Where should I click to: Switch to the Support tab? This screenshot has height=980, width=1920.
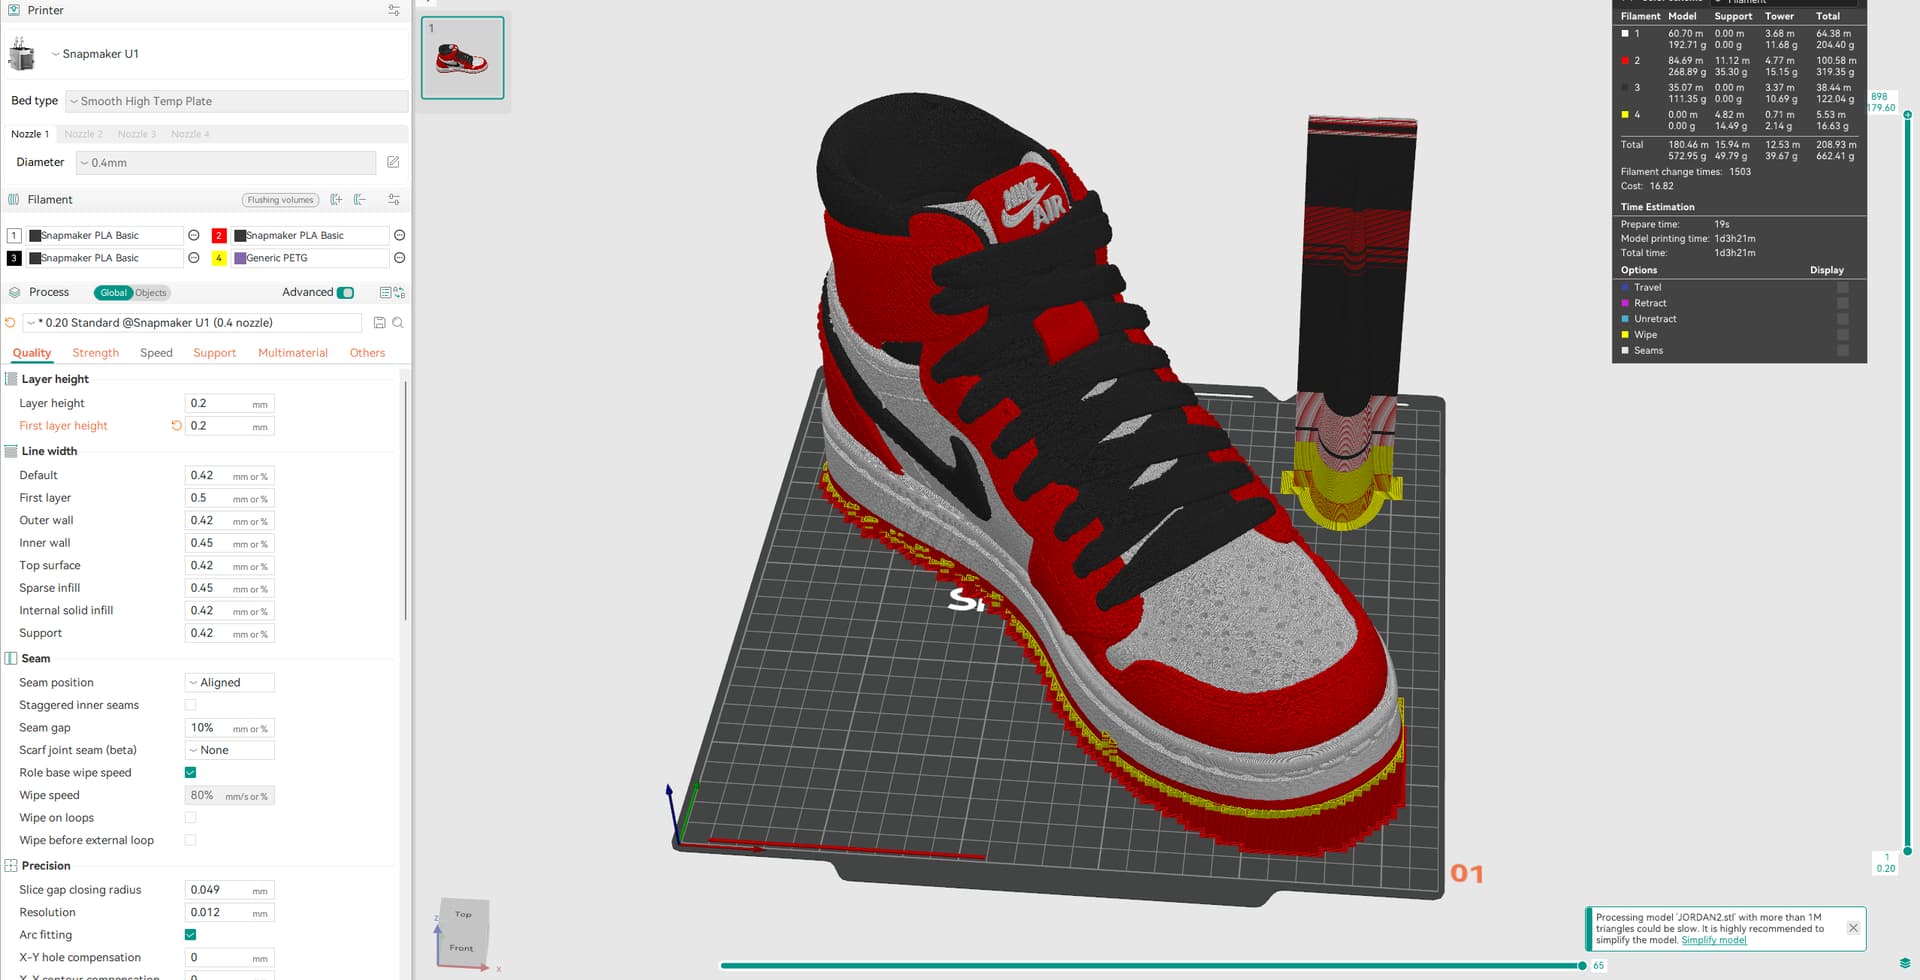point(215,353)
